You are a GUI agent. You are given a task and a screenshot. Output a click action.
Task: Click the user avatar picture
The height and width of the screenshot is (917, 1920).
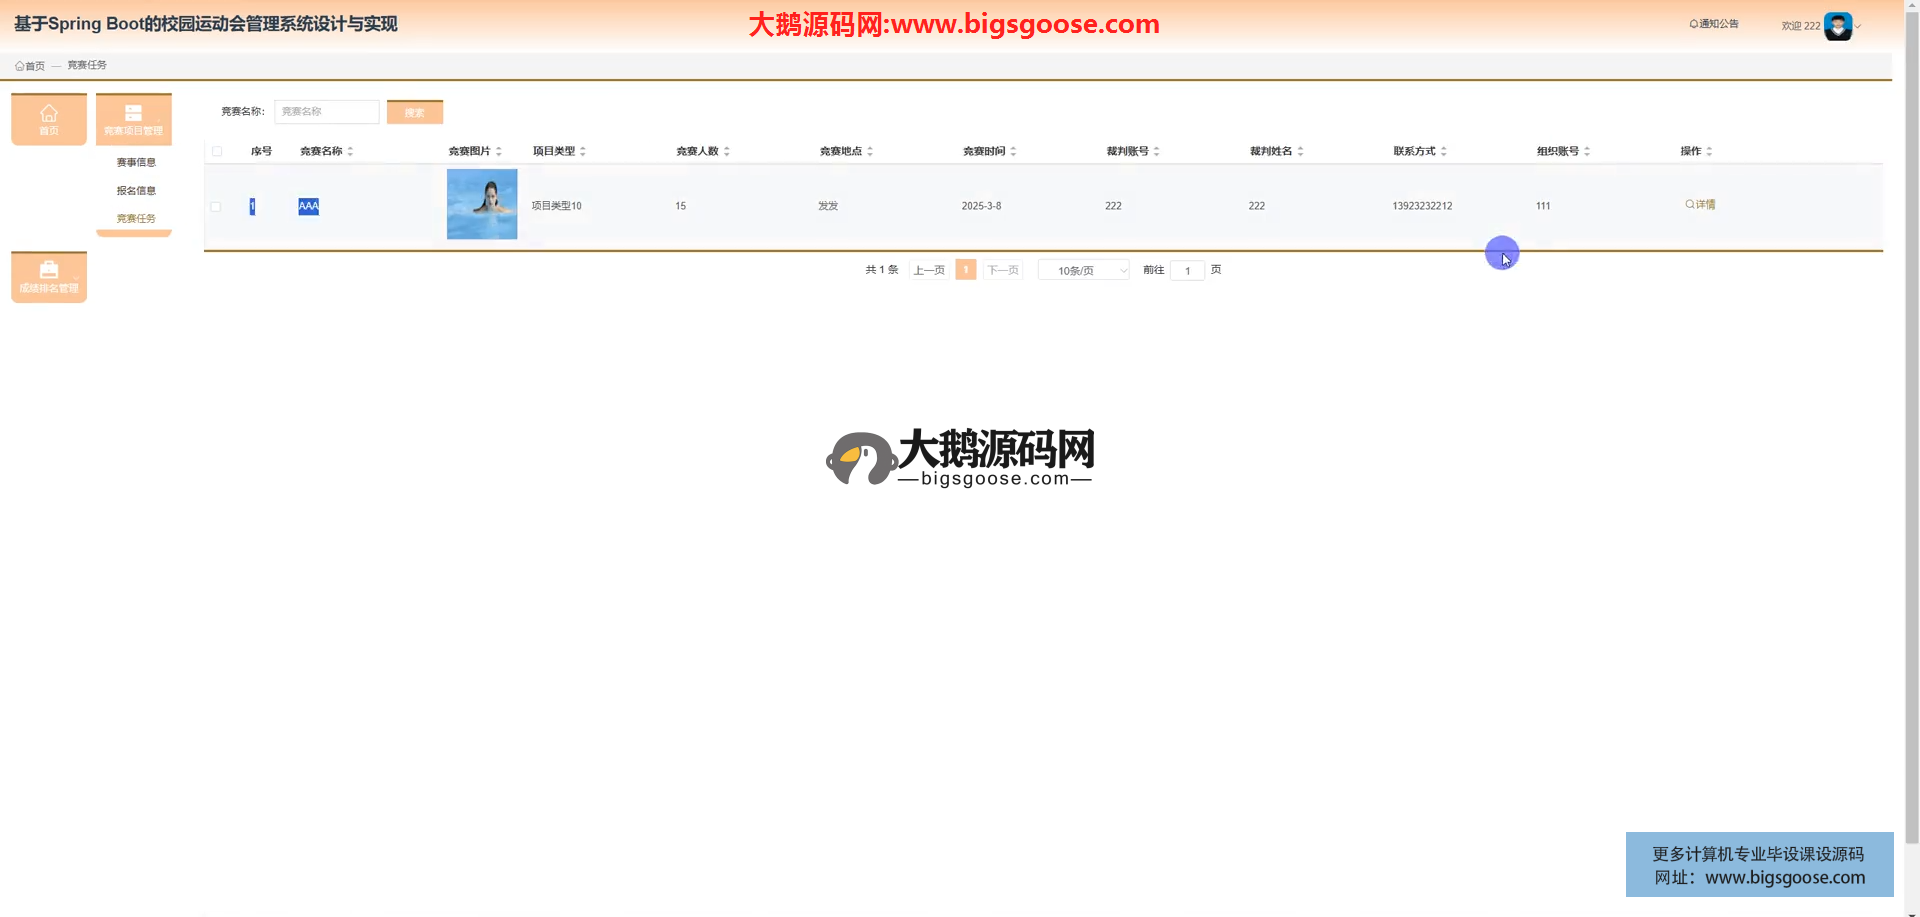click(x=1837, y=26)
